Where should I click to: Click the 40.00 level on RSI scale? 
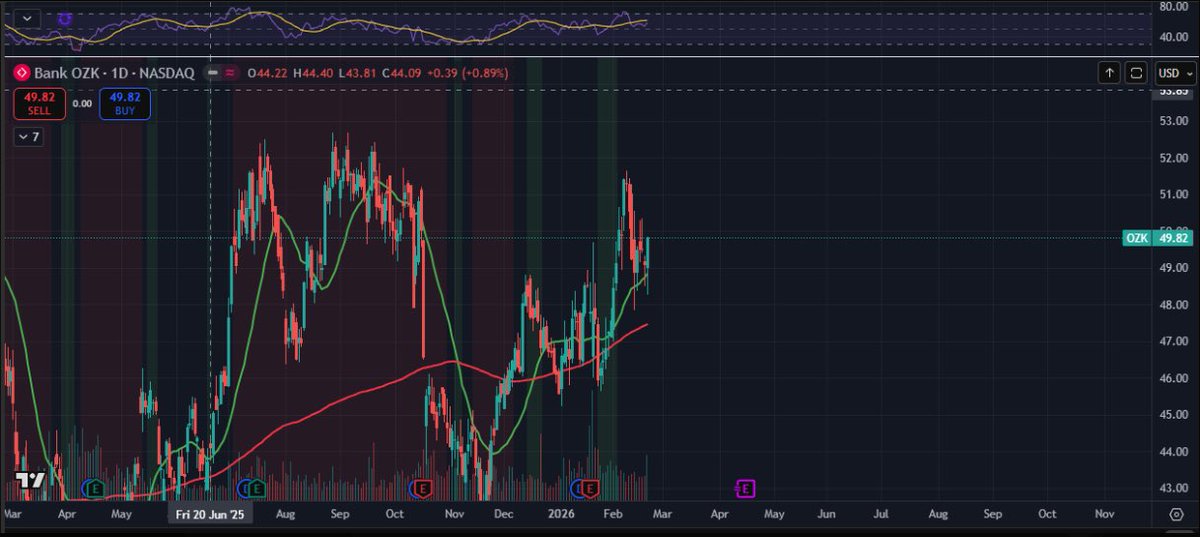click(1173, 37)
